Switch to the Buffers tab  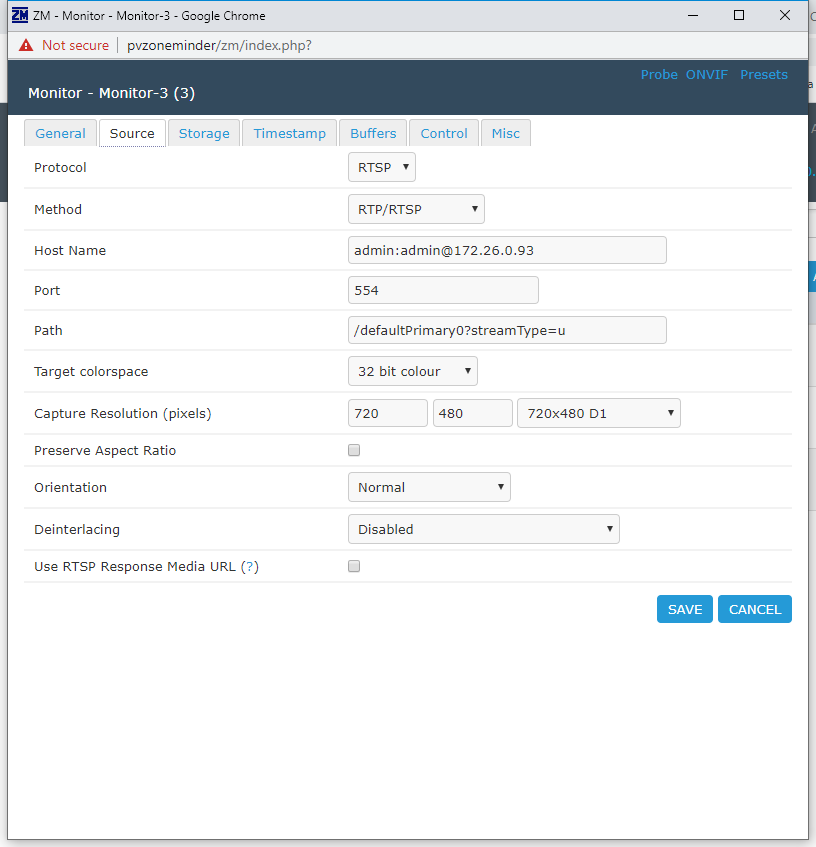click(373, 133)
